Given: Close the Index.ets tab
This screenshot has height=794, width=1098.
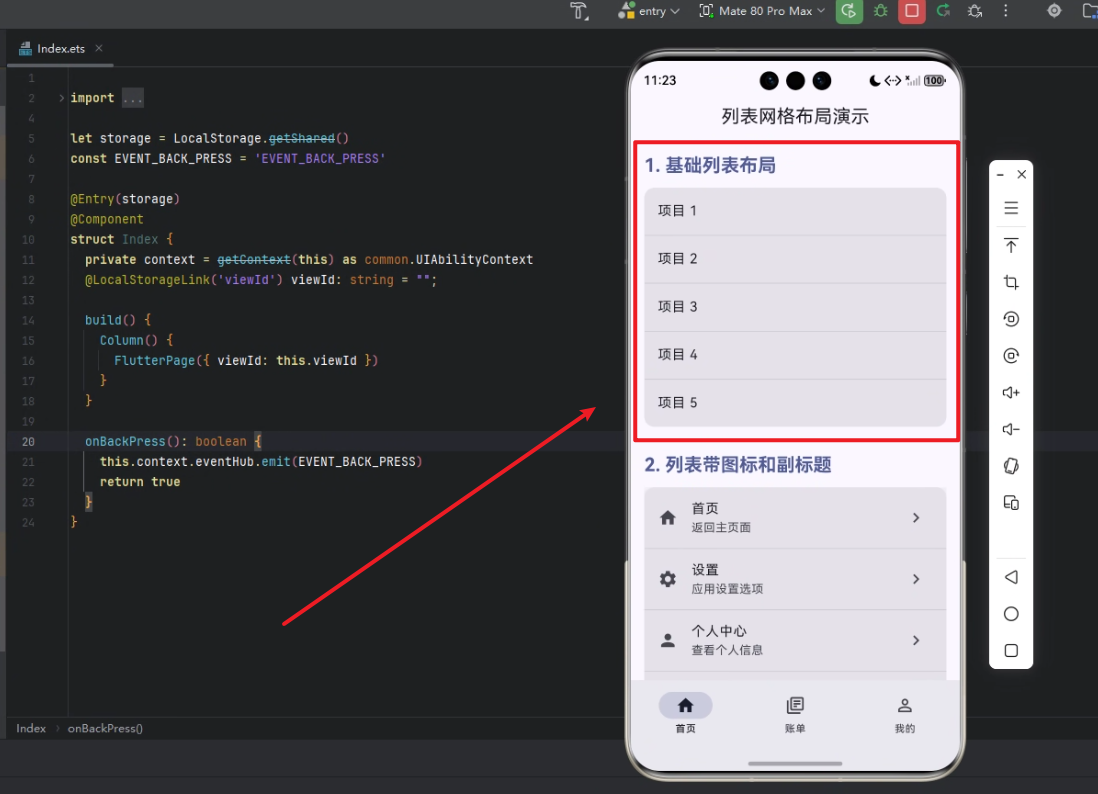Looking at the screenshot, I should pyautogui.click(x=99, y=48).
